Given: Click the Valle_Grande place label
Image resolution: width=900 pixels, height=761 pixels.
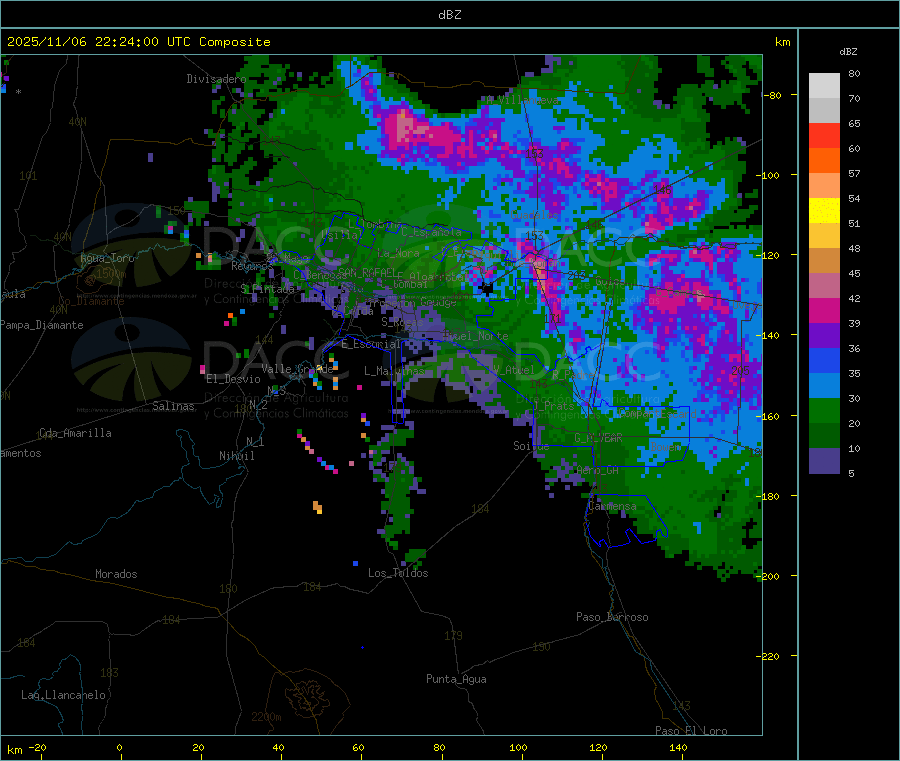Looking at the screenshot, I should coord(297,369).
